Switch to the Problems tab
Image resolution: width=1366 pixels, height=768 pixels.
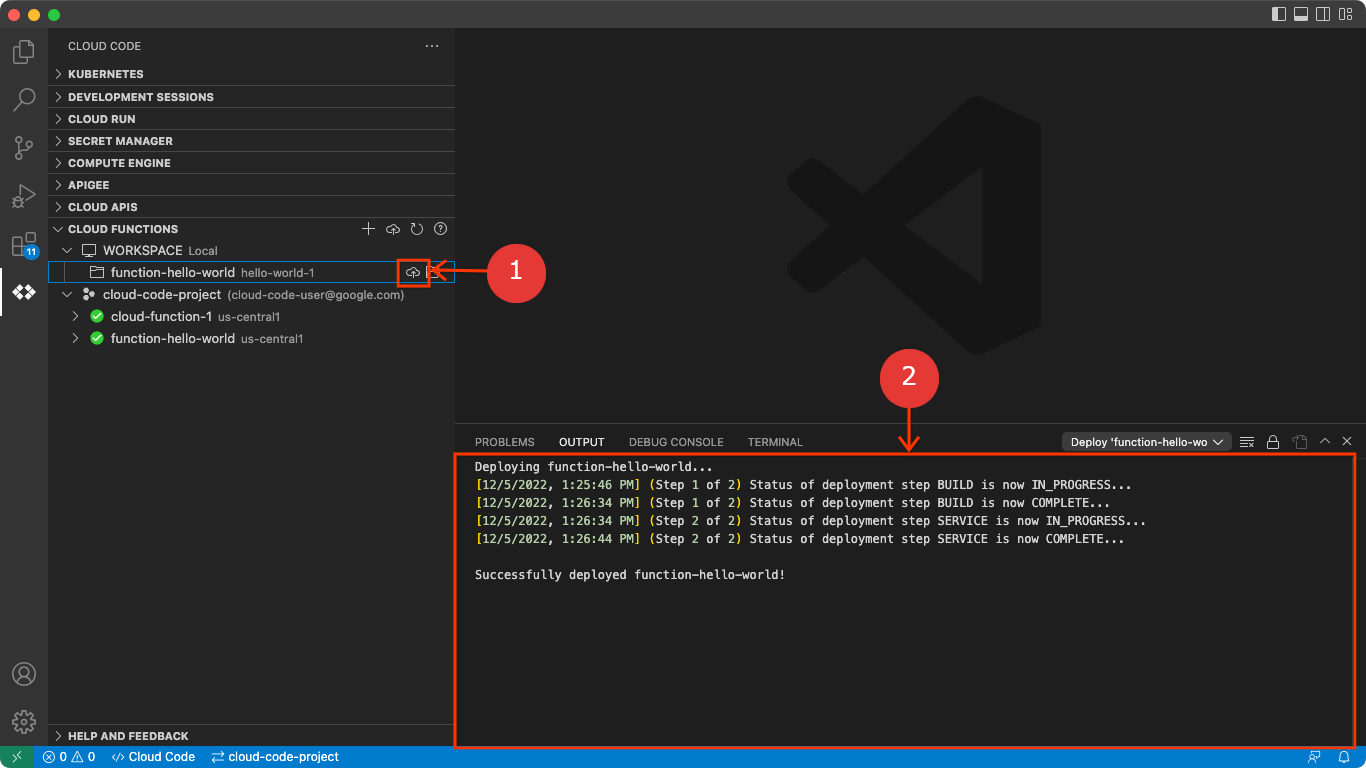coord(504,442)
